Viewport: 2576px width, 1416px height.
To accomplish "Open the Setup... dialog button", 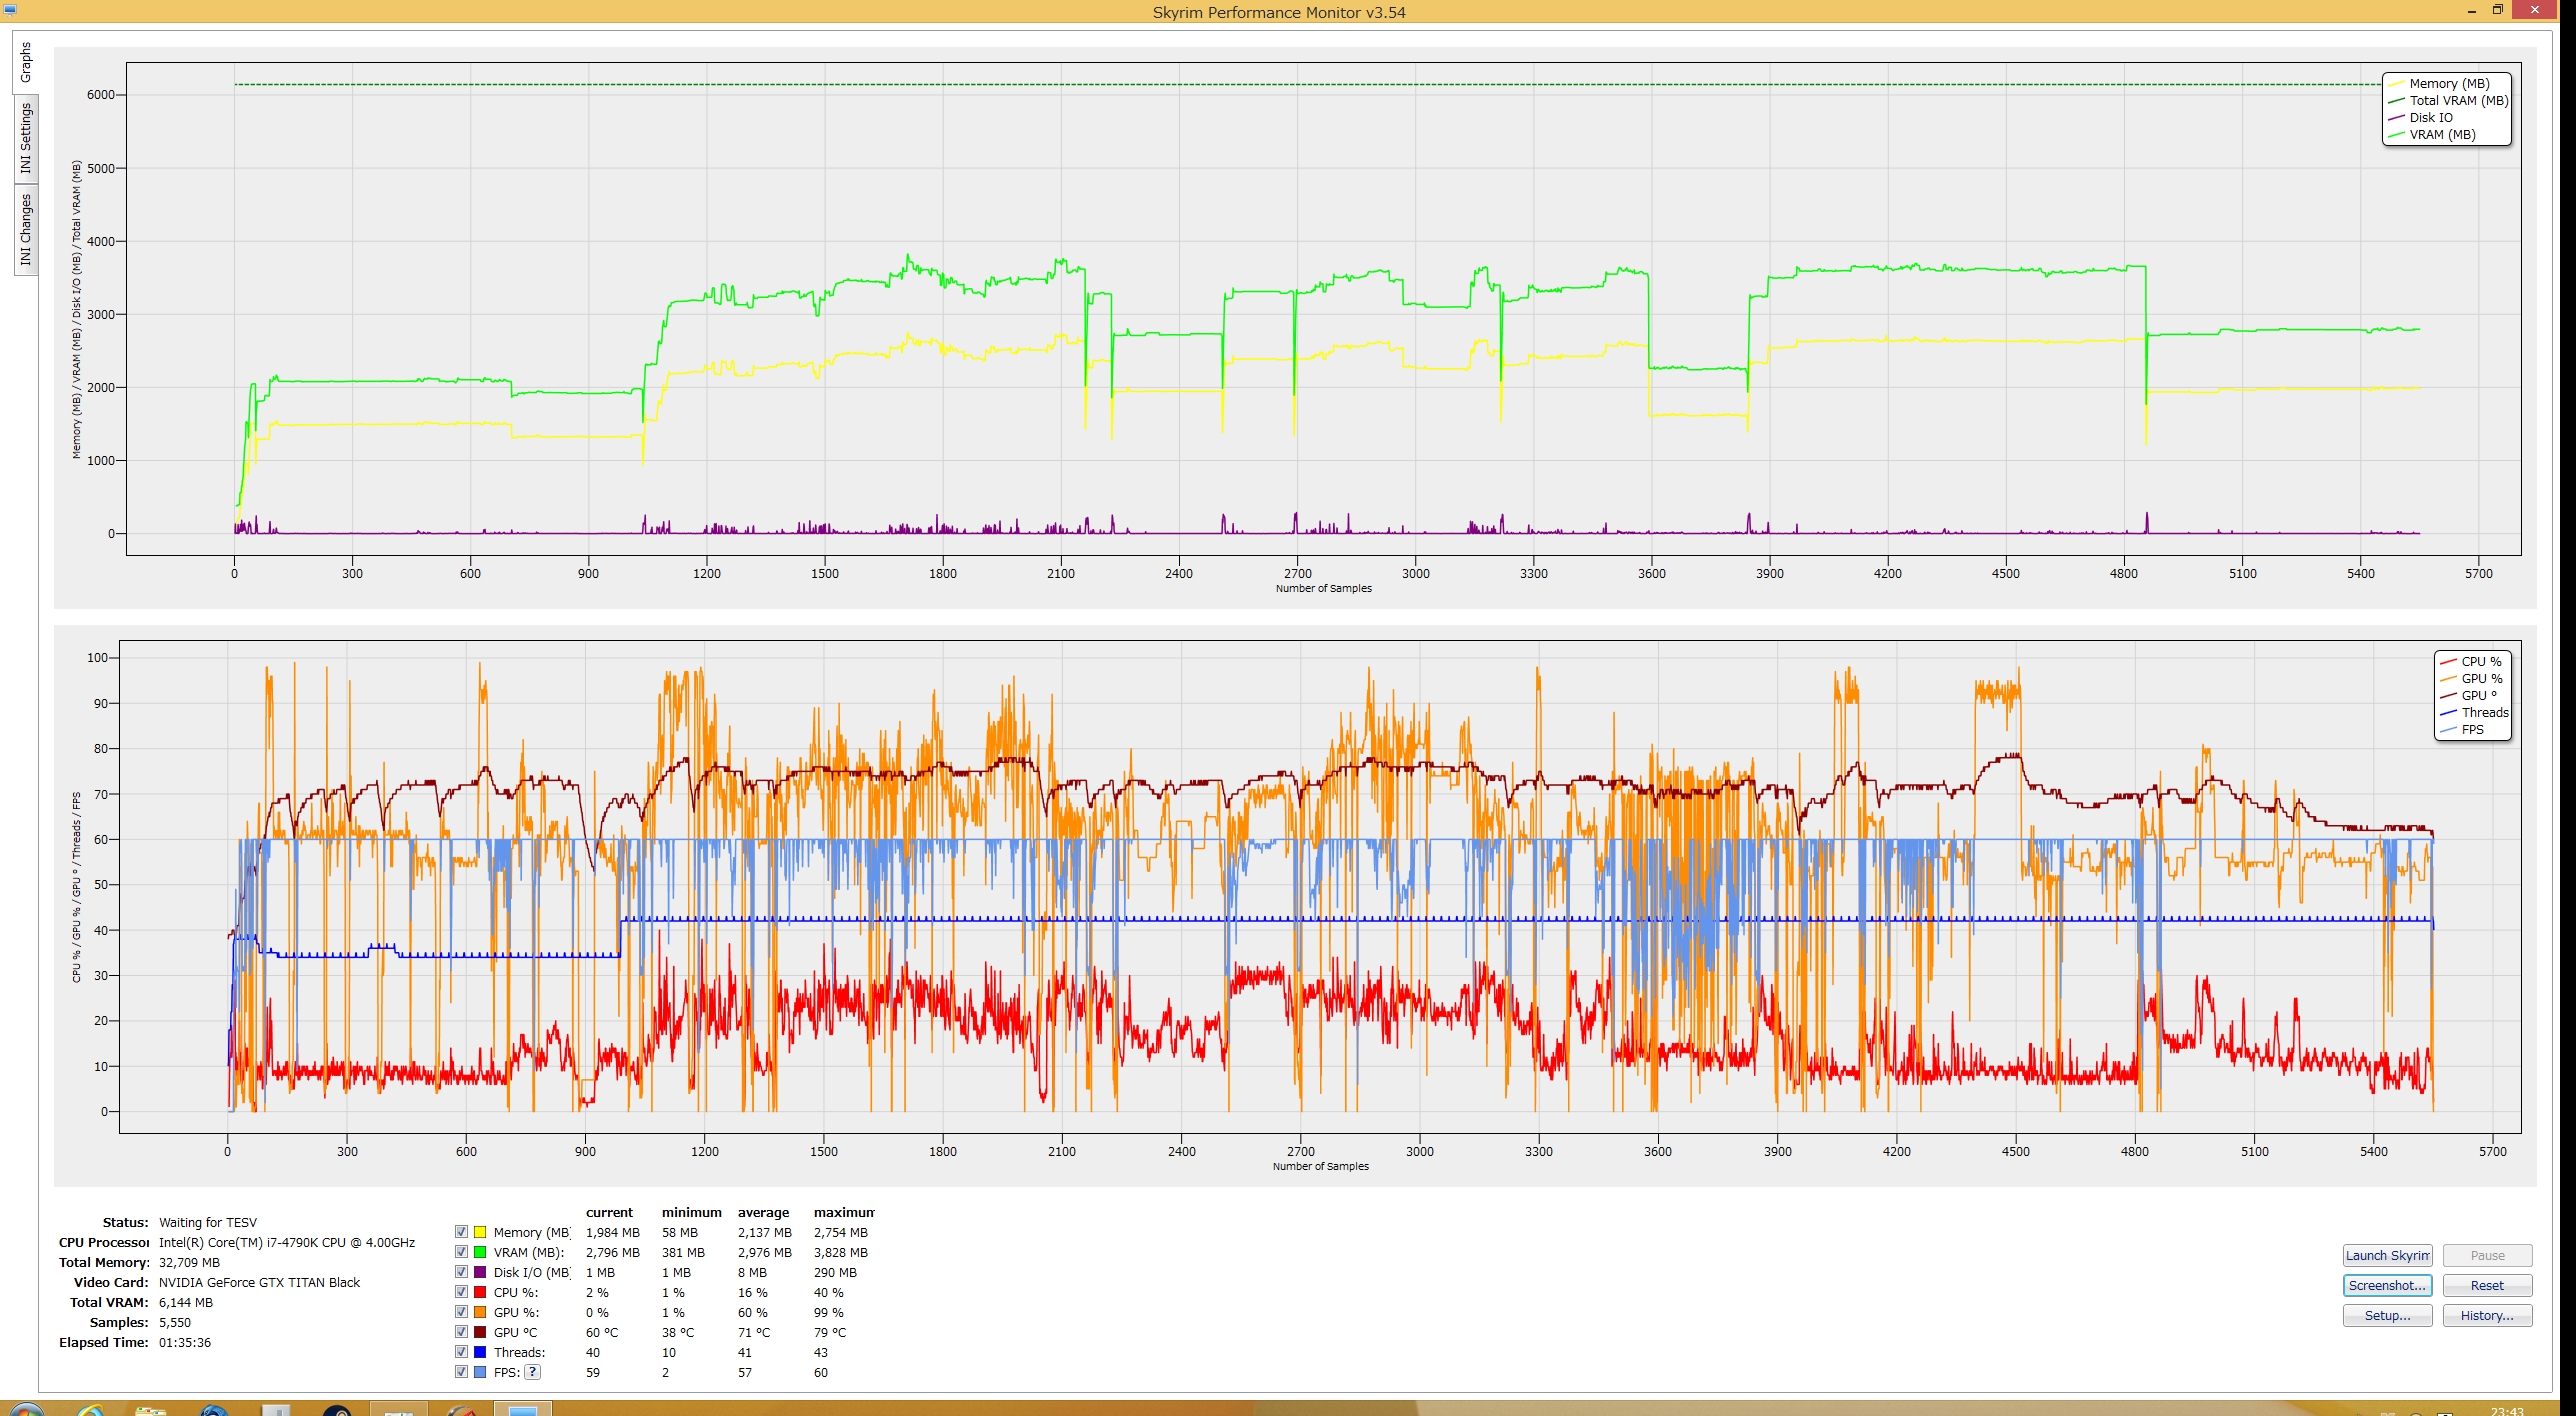I will tap(2387, 1316).
